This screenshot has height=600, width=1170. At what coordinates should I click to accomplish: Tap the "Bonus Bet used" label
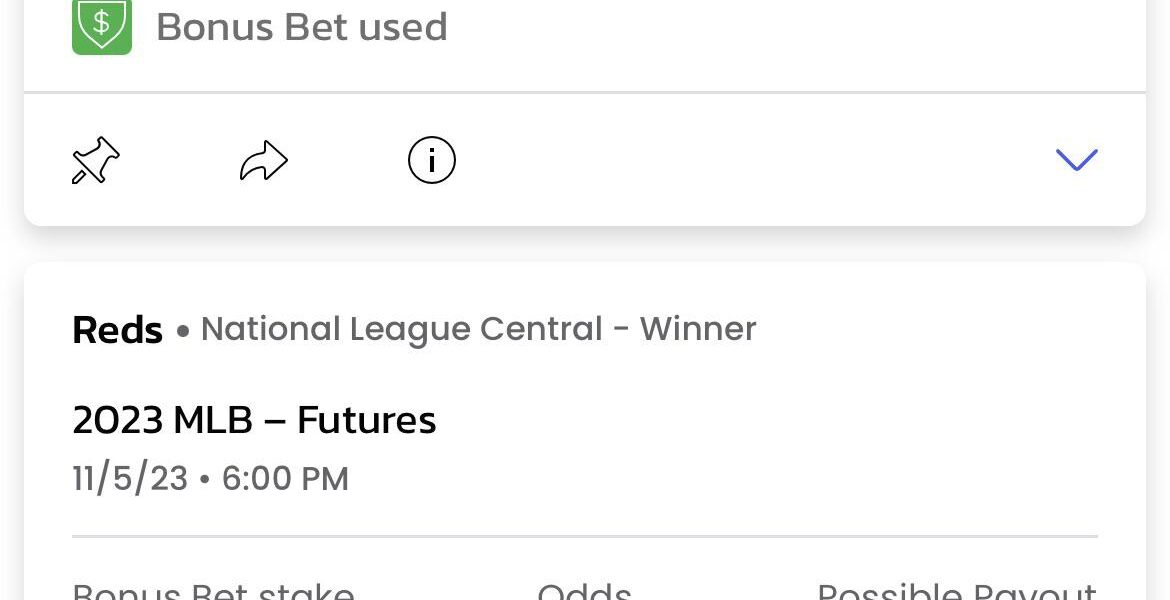(x=301, y=27)
